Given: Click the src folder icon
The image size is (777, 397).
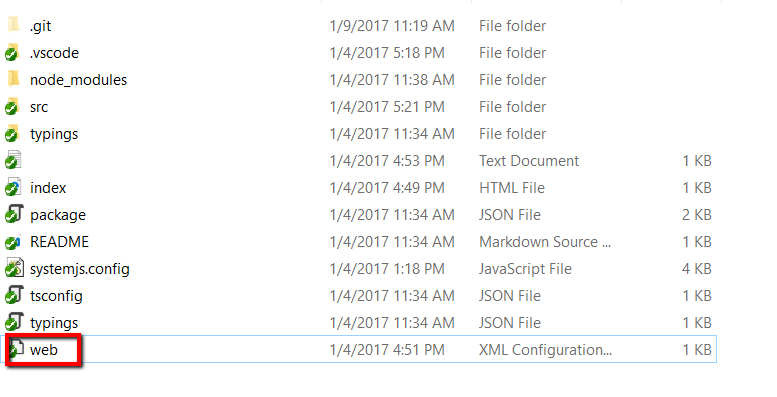Looking at the screenshot, I should coord(13,106).
